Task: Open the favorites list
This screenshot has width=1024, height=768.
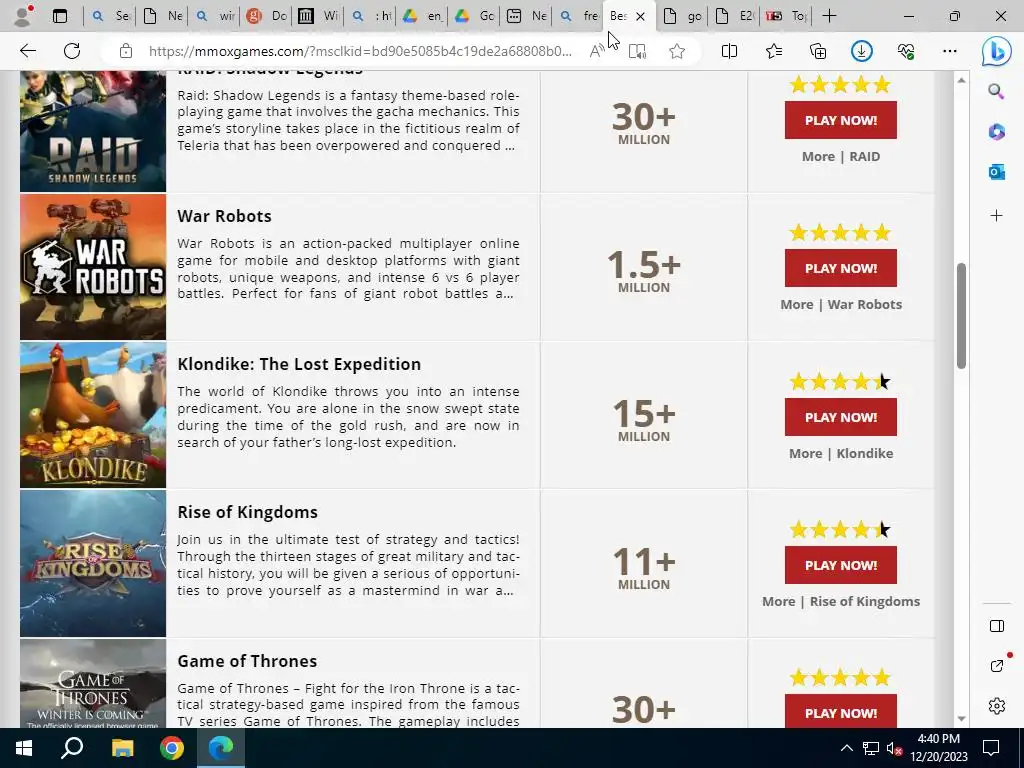Action: click(x=773, y=51)
